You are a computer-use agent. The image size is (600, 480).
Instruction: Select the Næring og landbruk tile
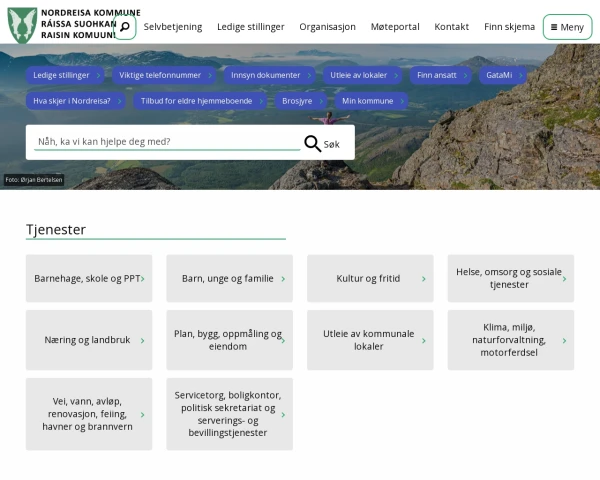pyautogui.click(x=89, y=340)
